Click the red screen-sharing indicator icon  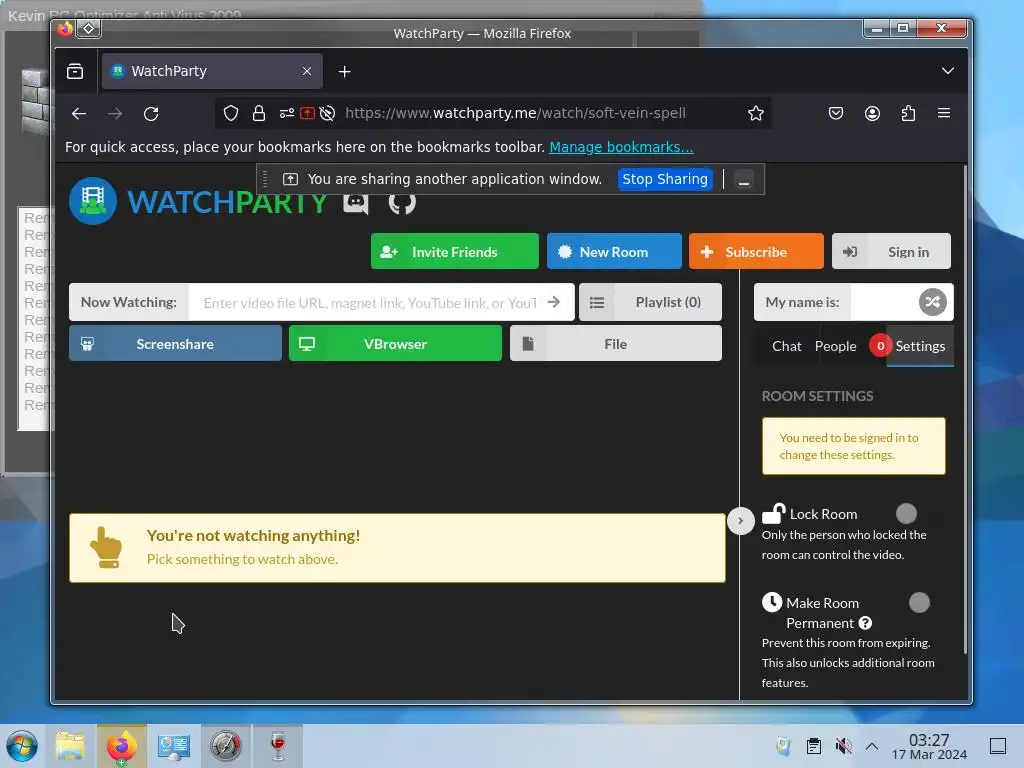tap(307, 113)
